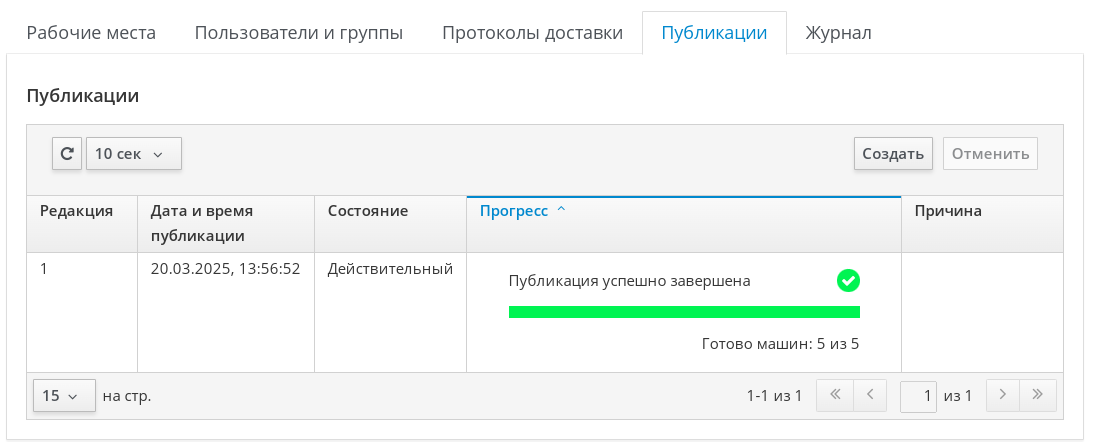Image resolution: width=1095 pixels, height=448 pixels.
Task: Click the refresh icon button
Action: [x=67, y=154]
